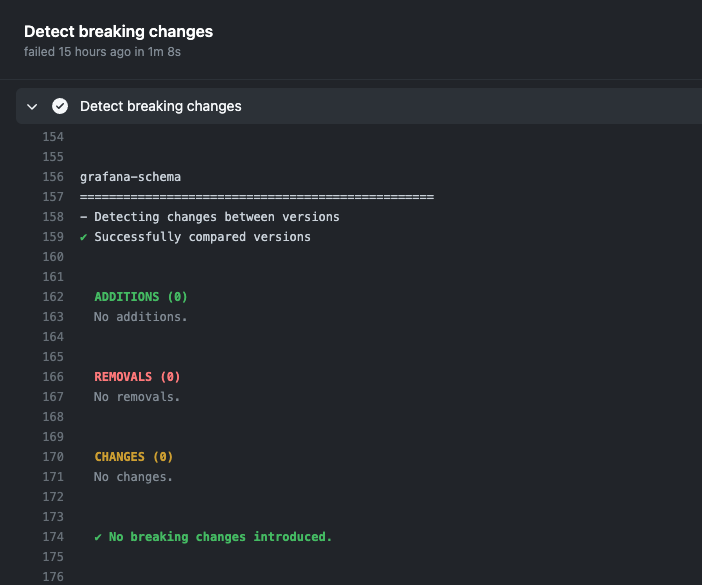Image resolution: width=702 pixels, height=585 pixels.
Task: Click the green ADDITIONS (0) heading
Action: pos(141,297)
